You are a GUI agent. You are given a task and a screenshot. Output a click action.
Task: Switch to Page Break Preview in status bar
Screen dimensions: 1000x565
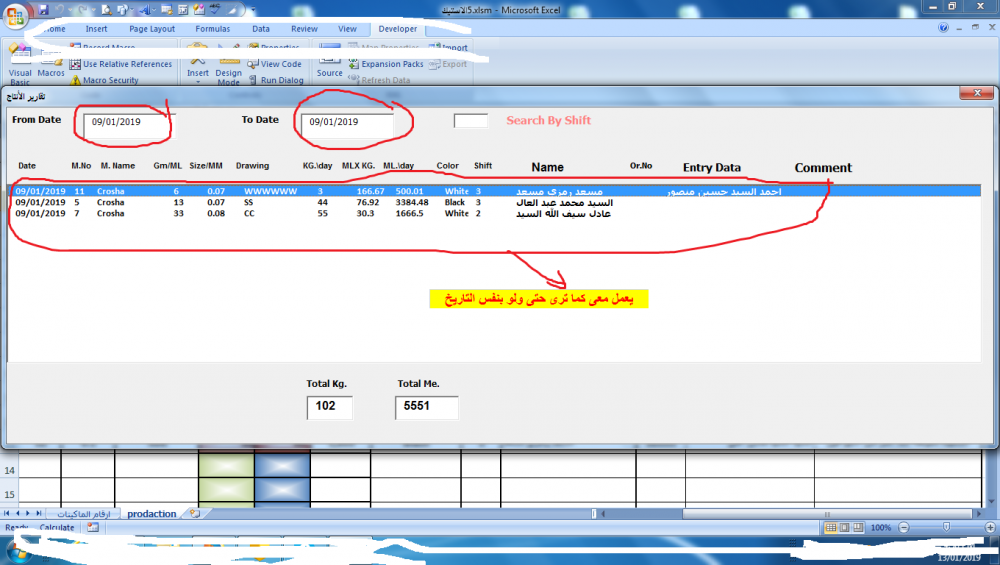click(858, 528)
